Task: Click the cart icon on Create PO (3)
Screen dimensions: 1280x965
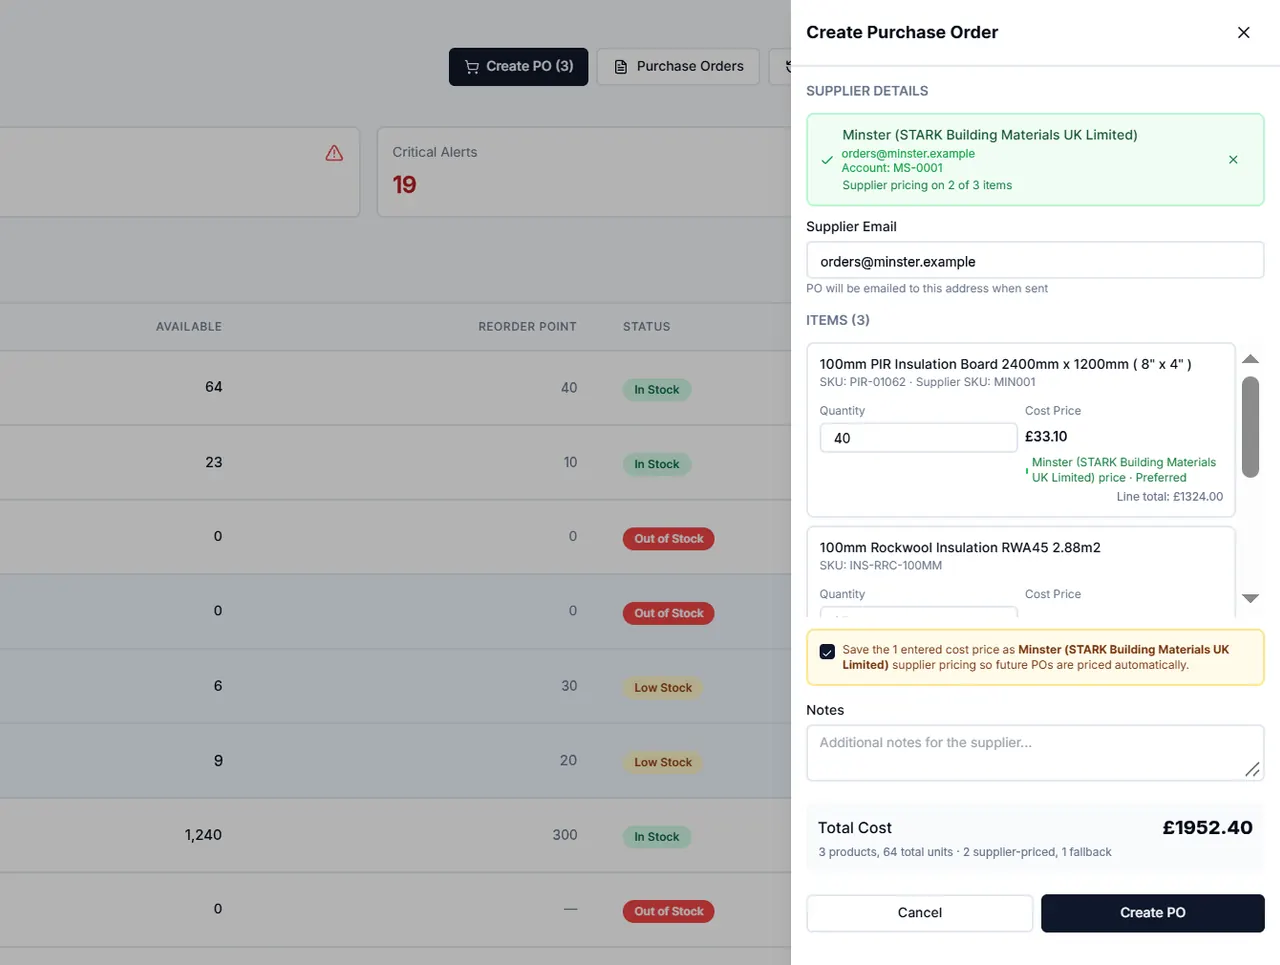Action: click(472, 67)
